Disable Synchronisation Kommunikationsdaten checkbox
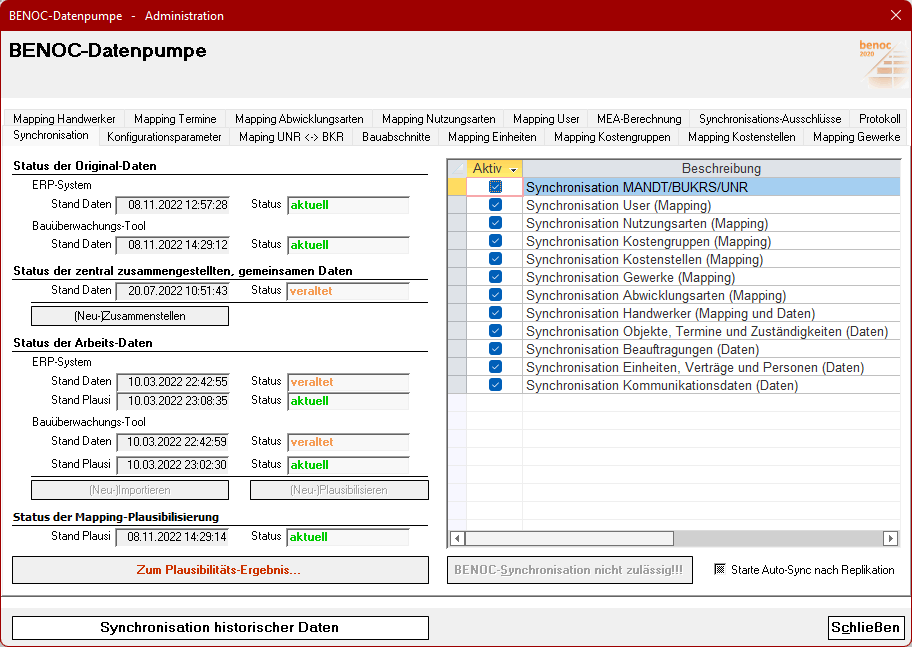912x647 pixels. point(495,385)
